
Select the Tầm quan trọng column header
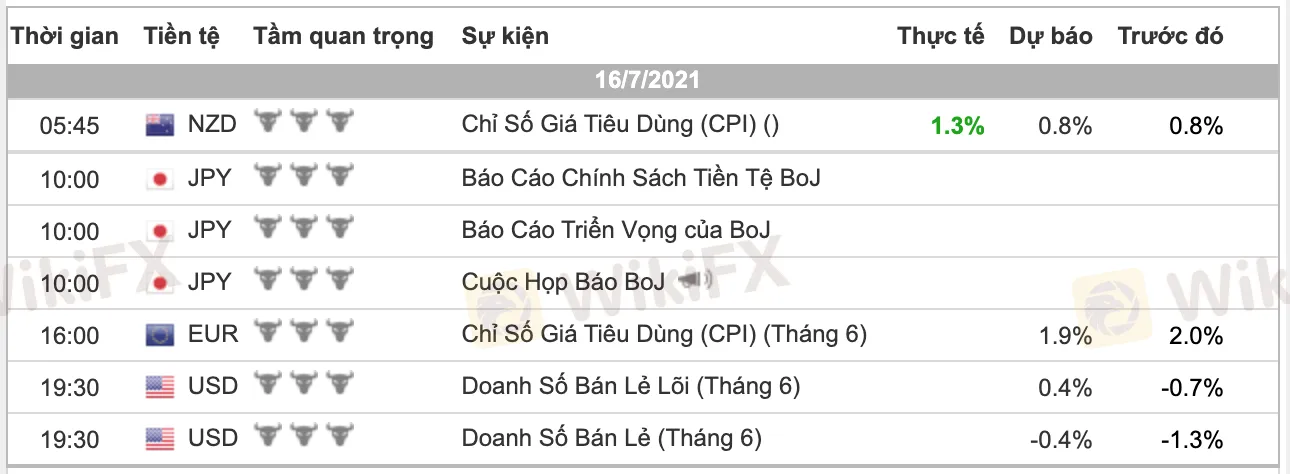click(343, 37)
